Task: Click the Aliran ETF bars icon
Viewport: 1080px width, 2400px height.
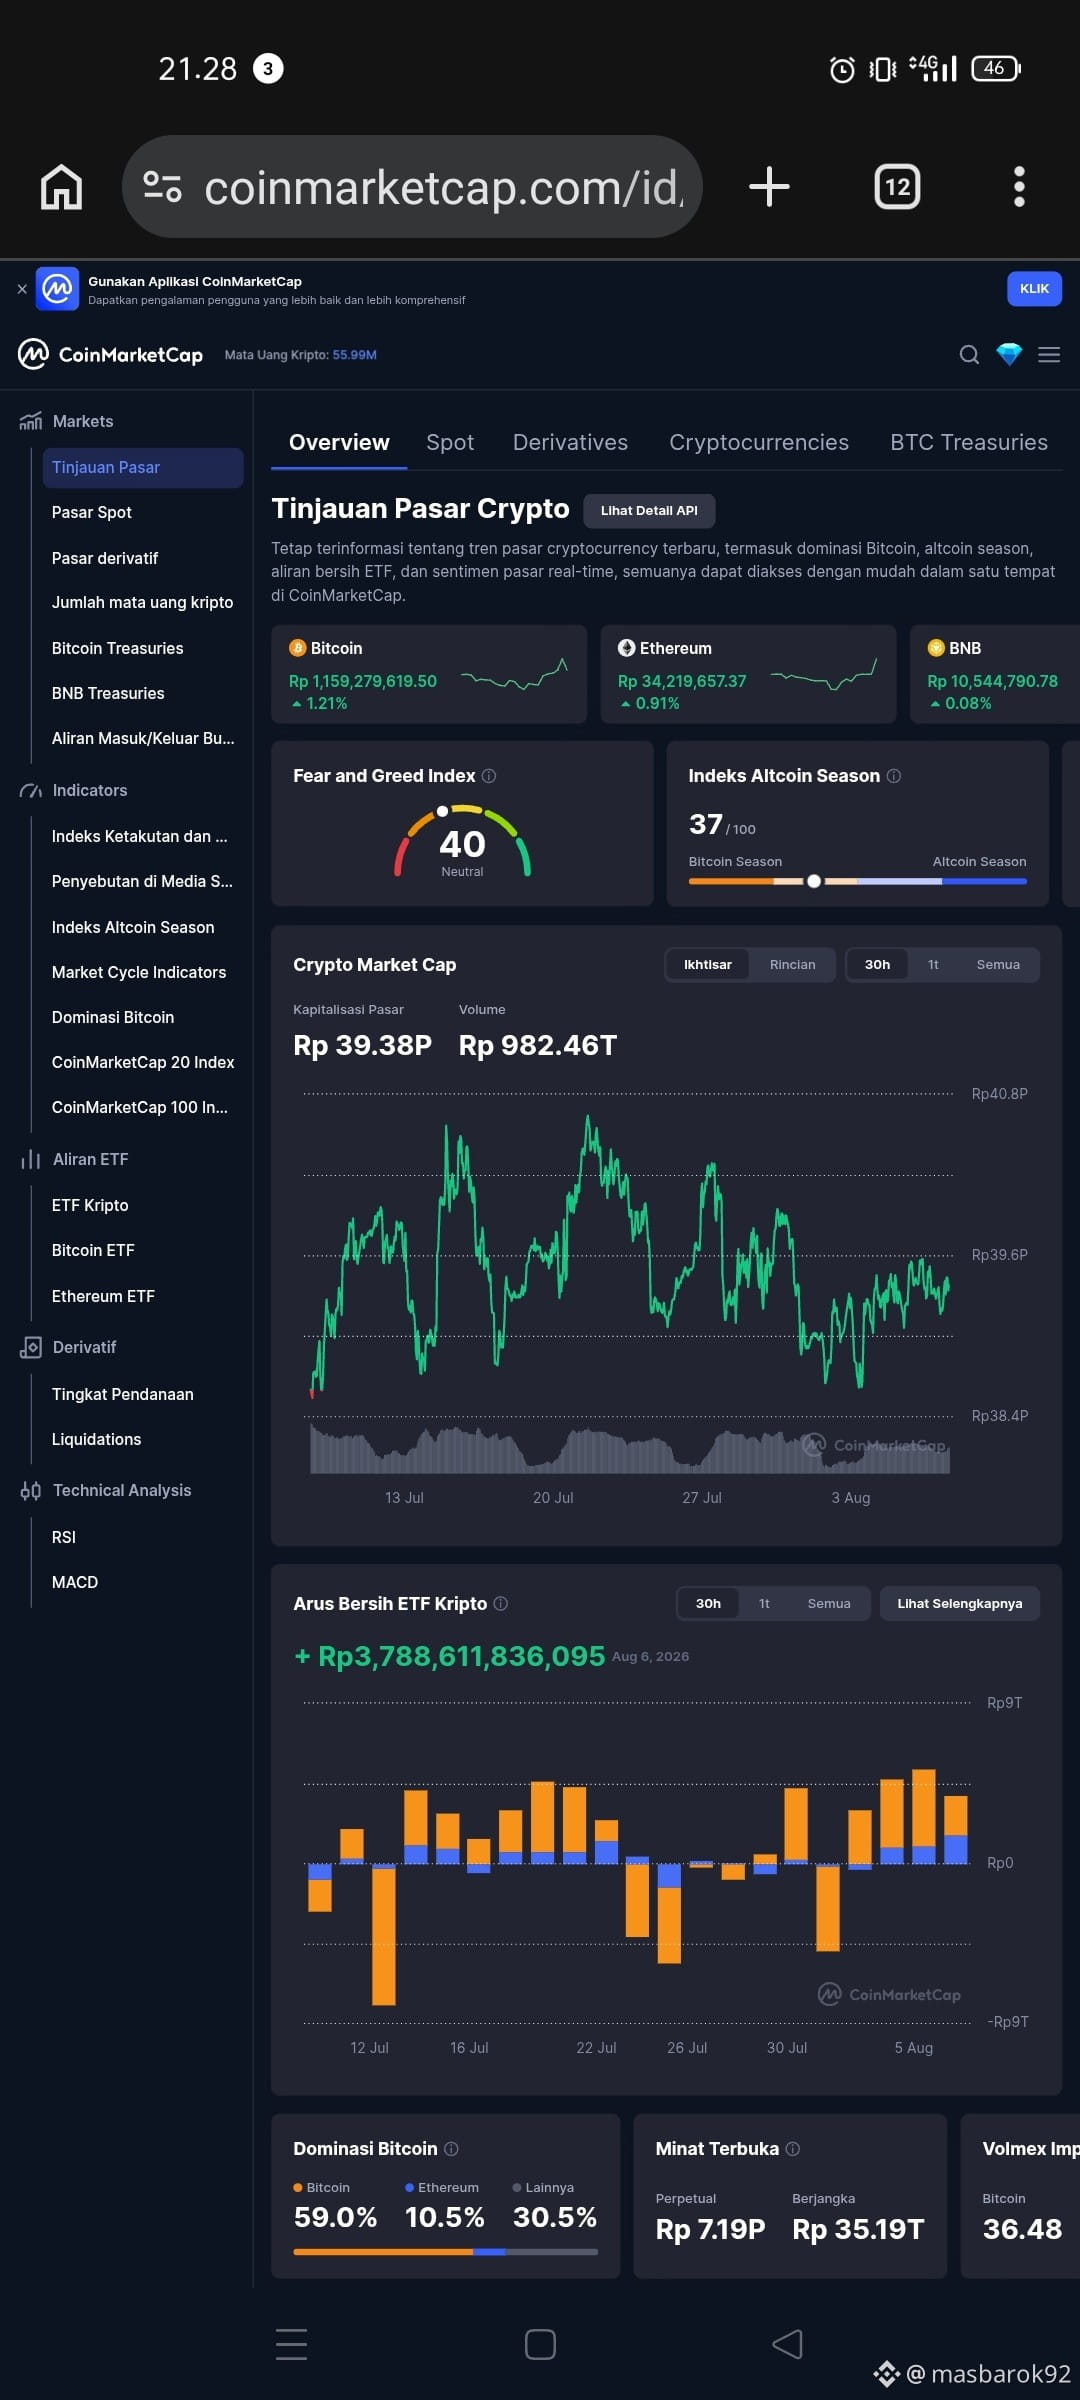Action: tap(30, 1159)
